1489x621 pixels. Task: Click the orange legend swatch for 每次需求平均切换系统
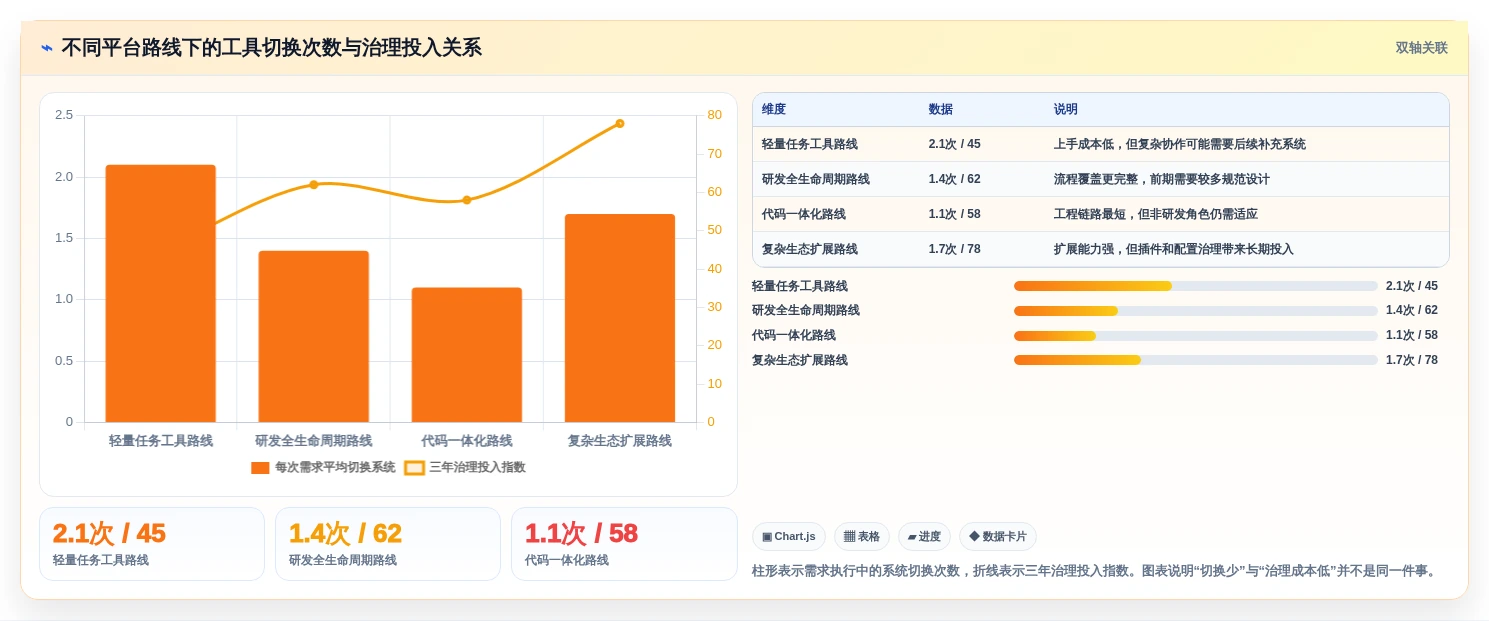[x=260, y=467]
